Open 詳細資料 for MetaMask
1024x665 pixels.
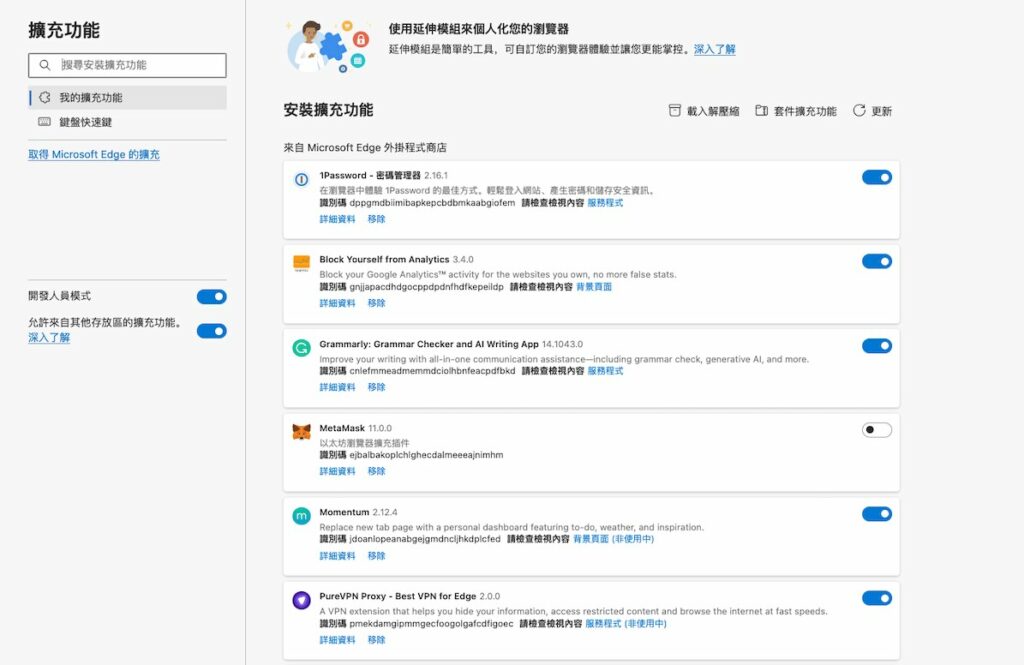pos(338,471)
